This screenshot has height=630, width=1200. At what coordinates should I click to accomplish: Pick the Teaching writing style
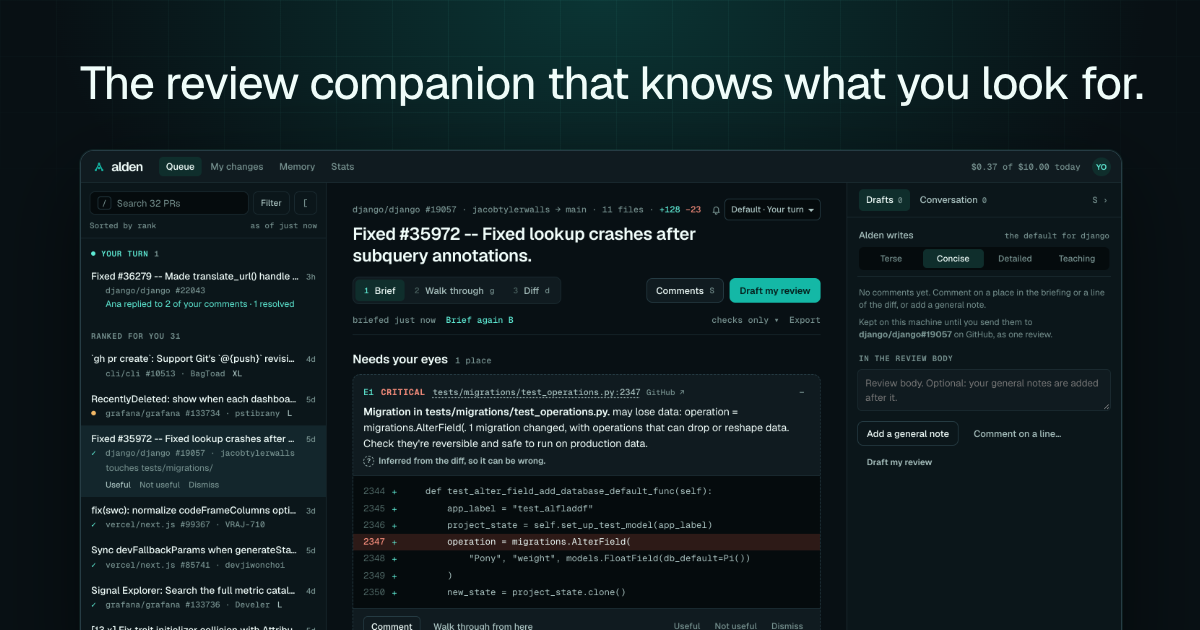click(x=1077, y=258)
